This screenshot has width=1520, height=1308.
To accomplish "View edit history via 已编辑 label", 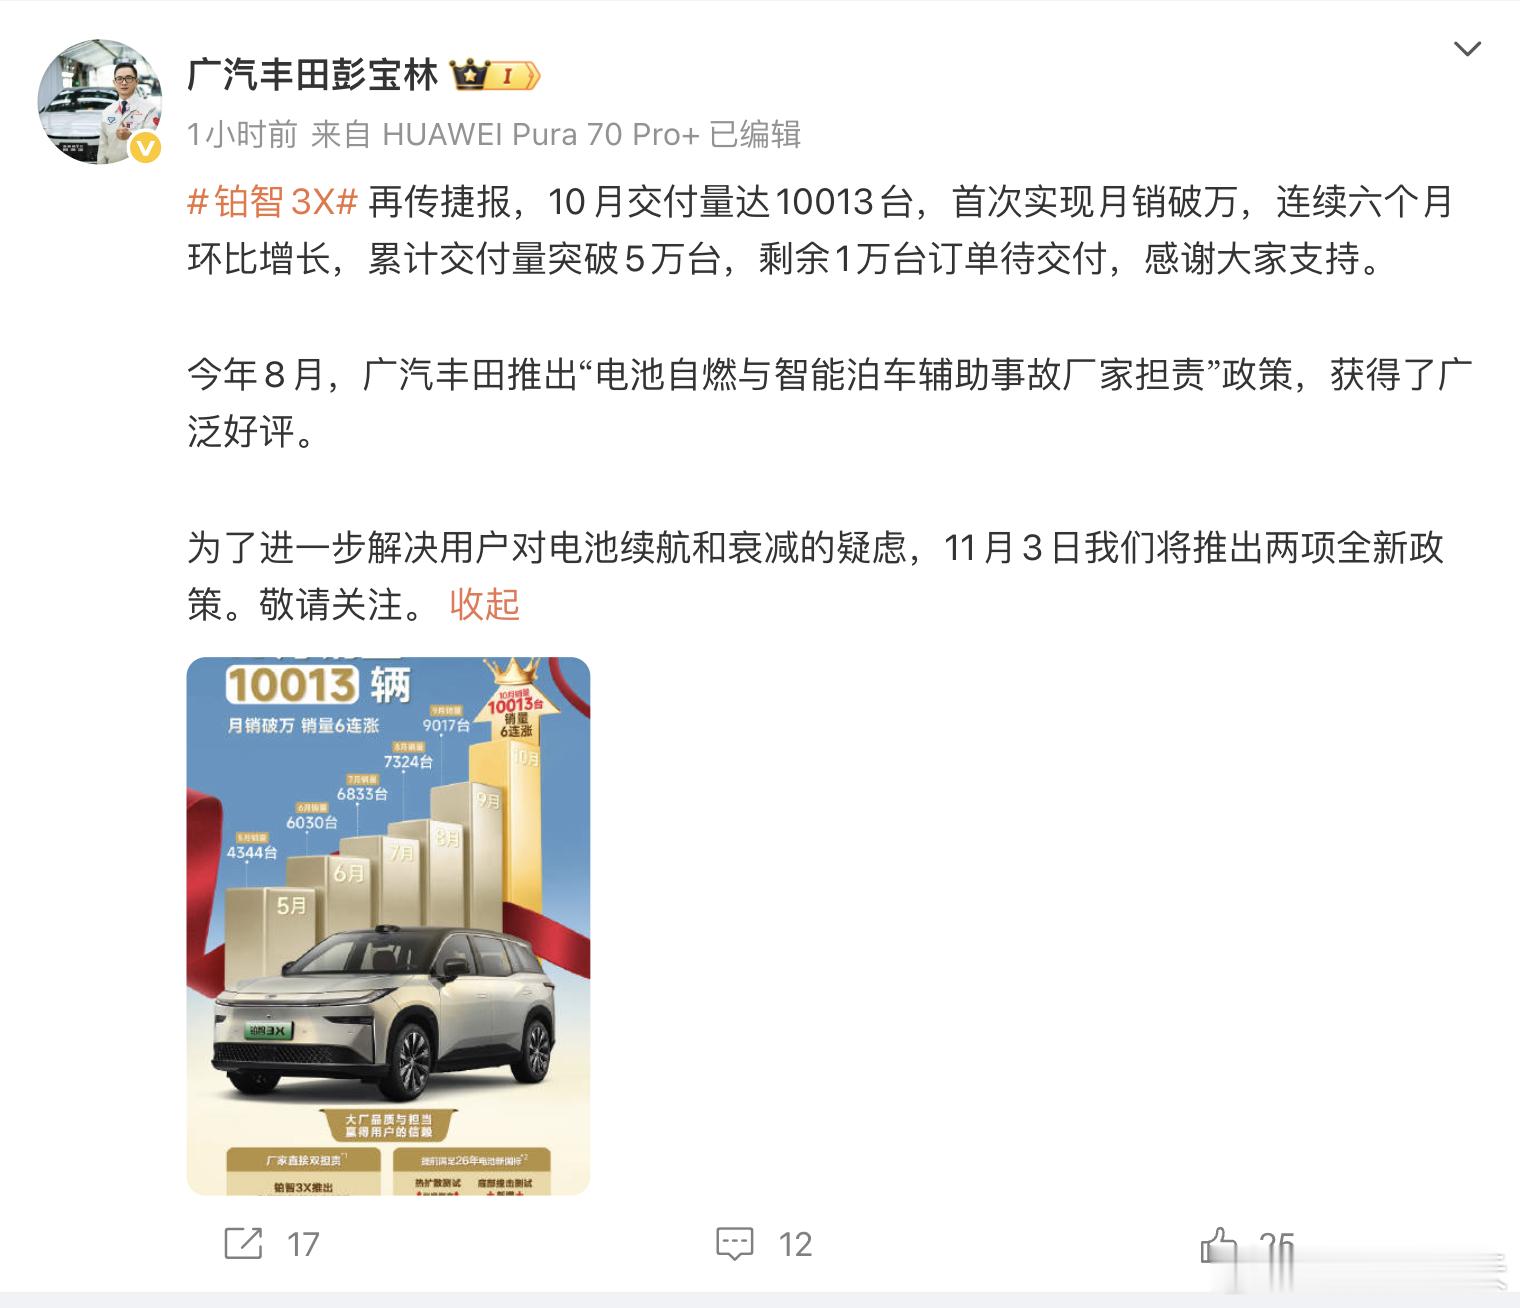I will coord(755,134).
